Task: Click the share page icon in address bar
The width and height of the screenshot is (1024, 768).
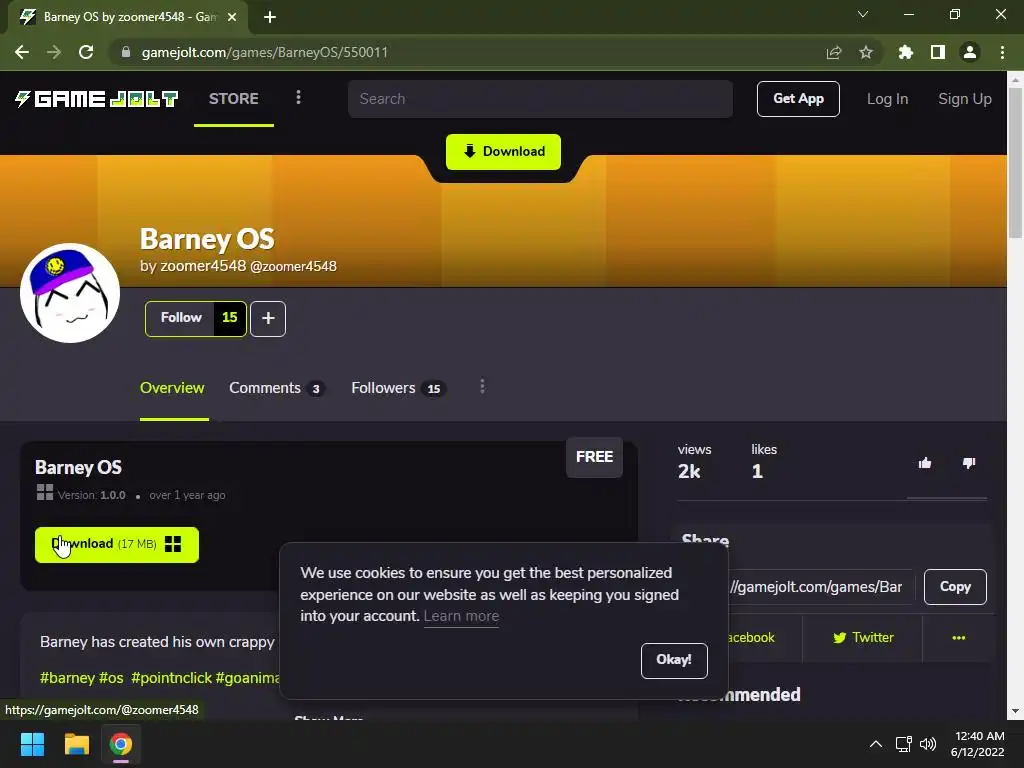Action: [833, 52]
